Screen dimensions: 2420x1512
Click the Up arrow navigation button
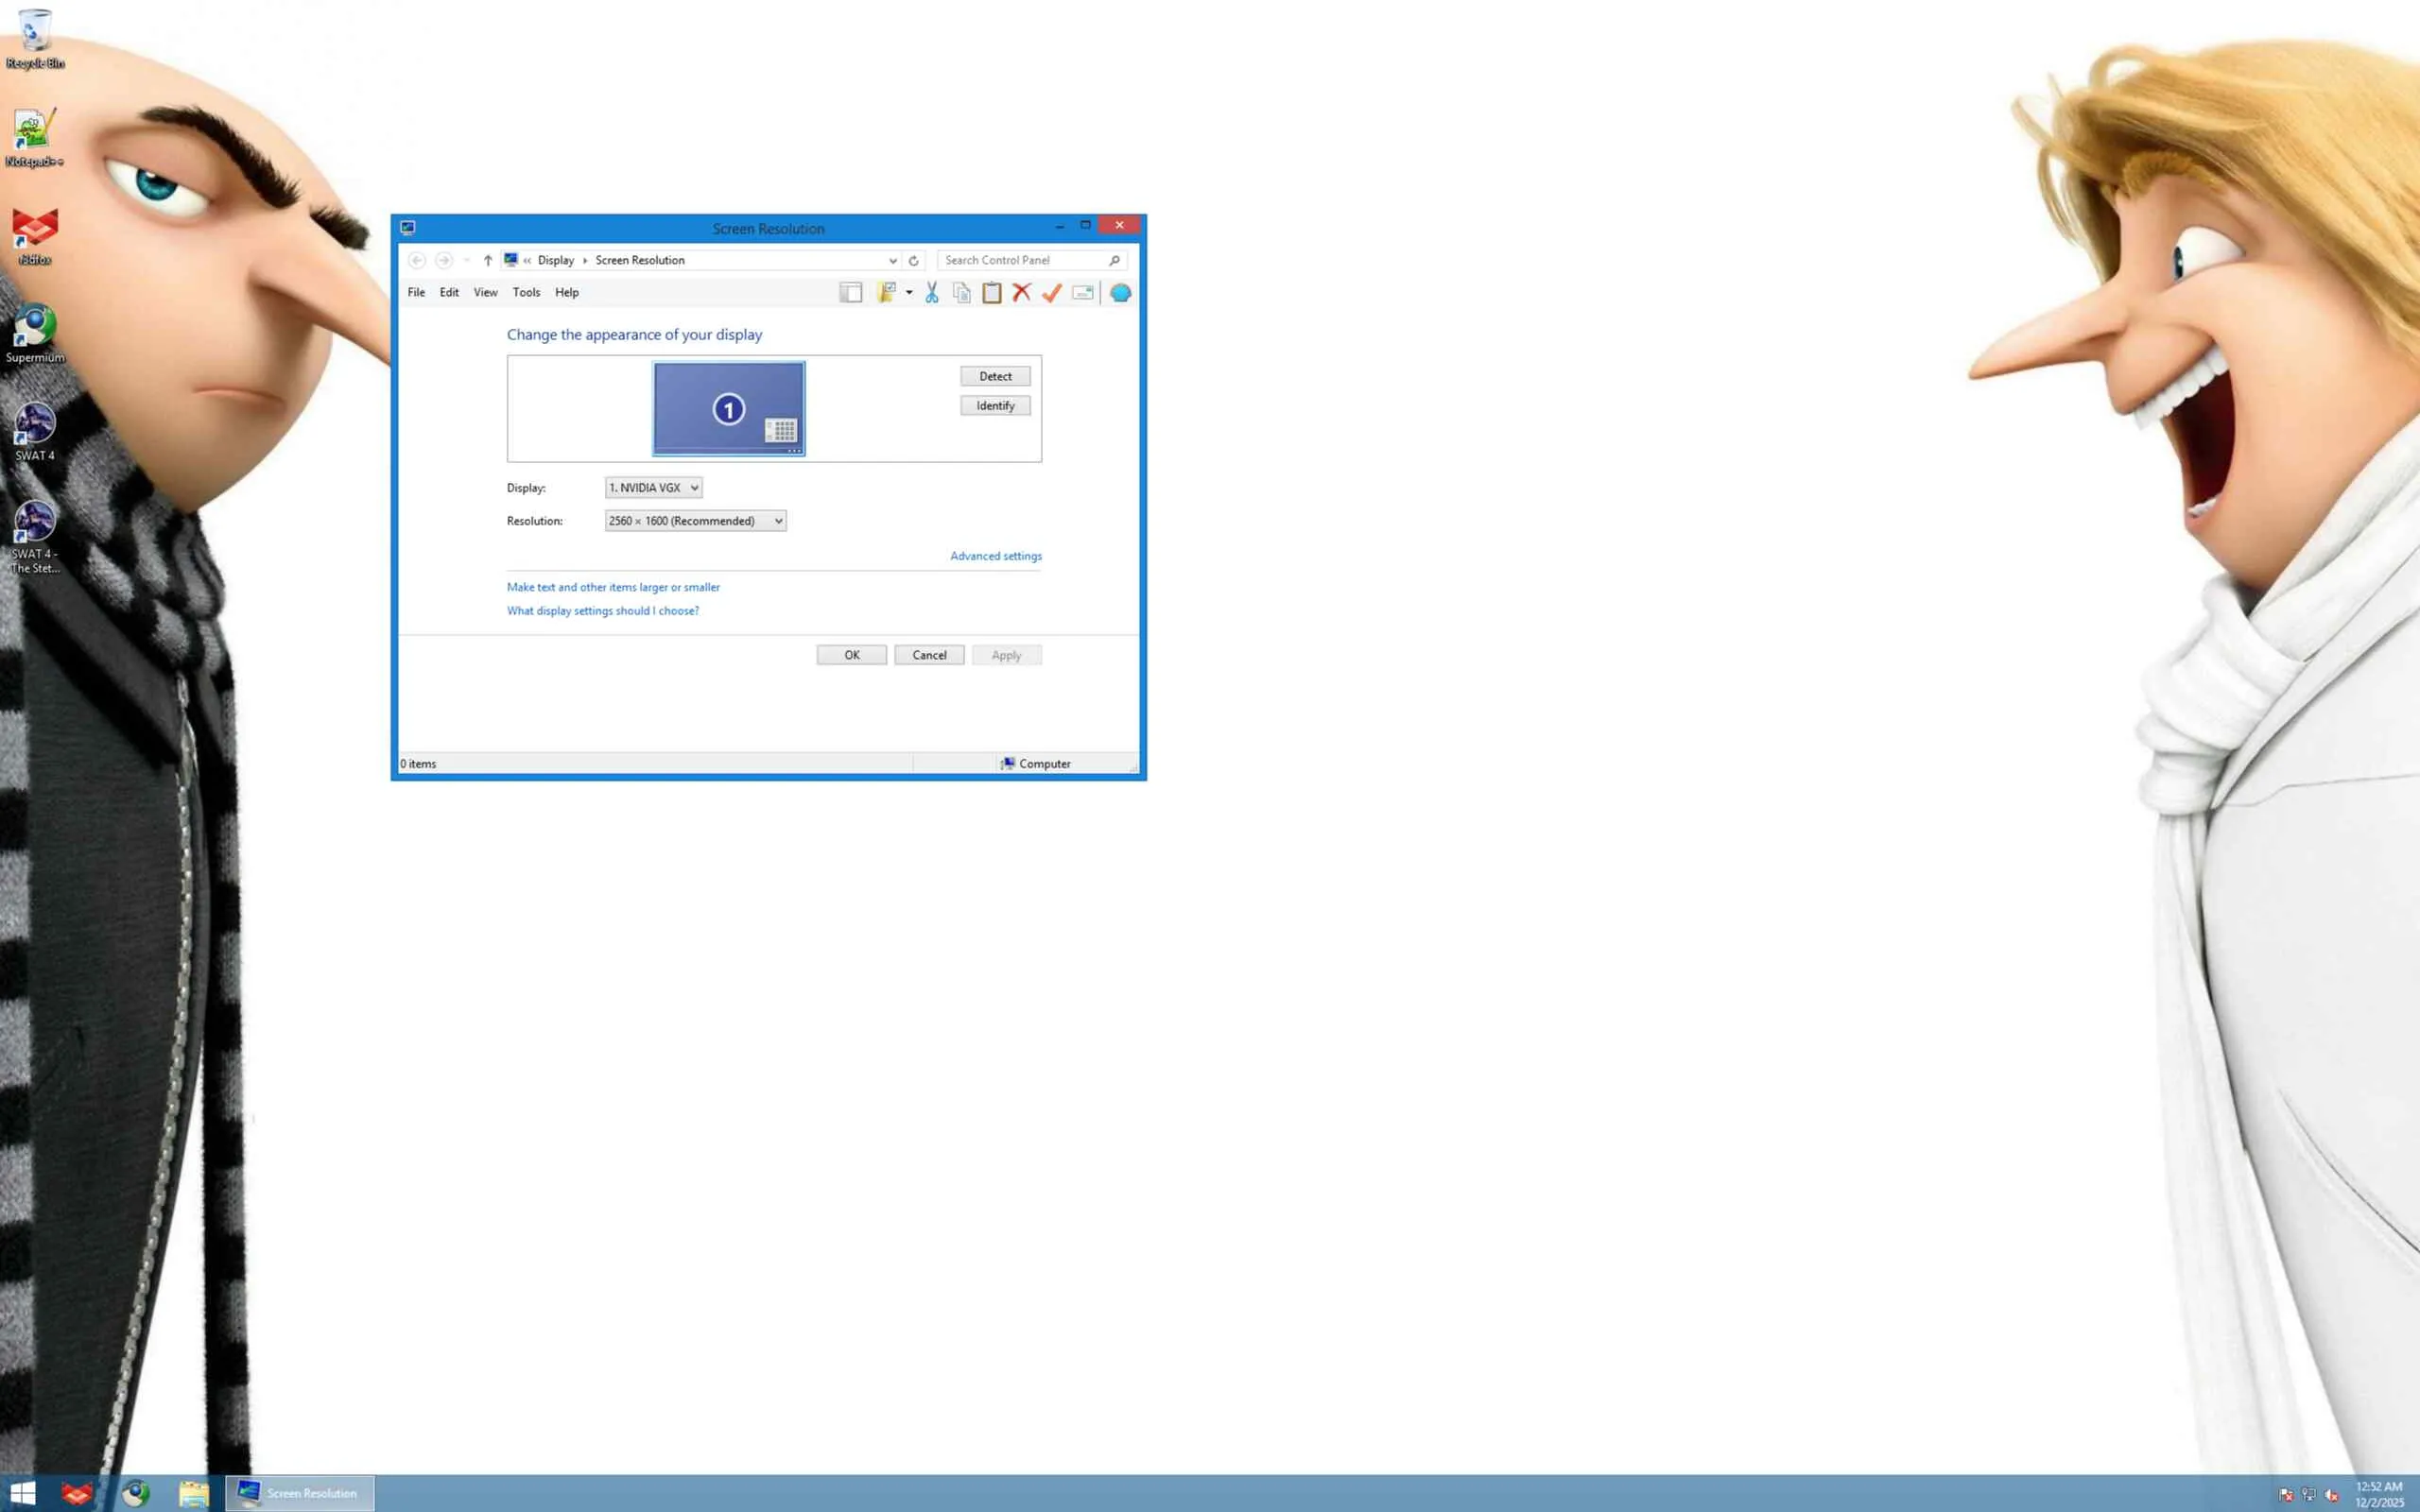(488, 260)
